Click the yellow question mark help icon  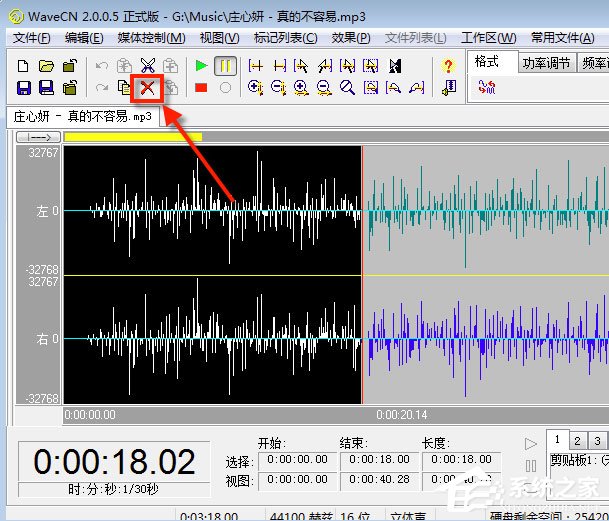448,66
